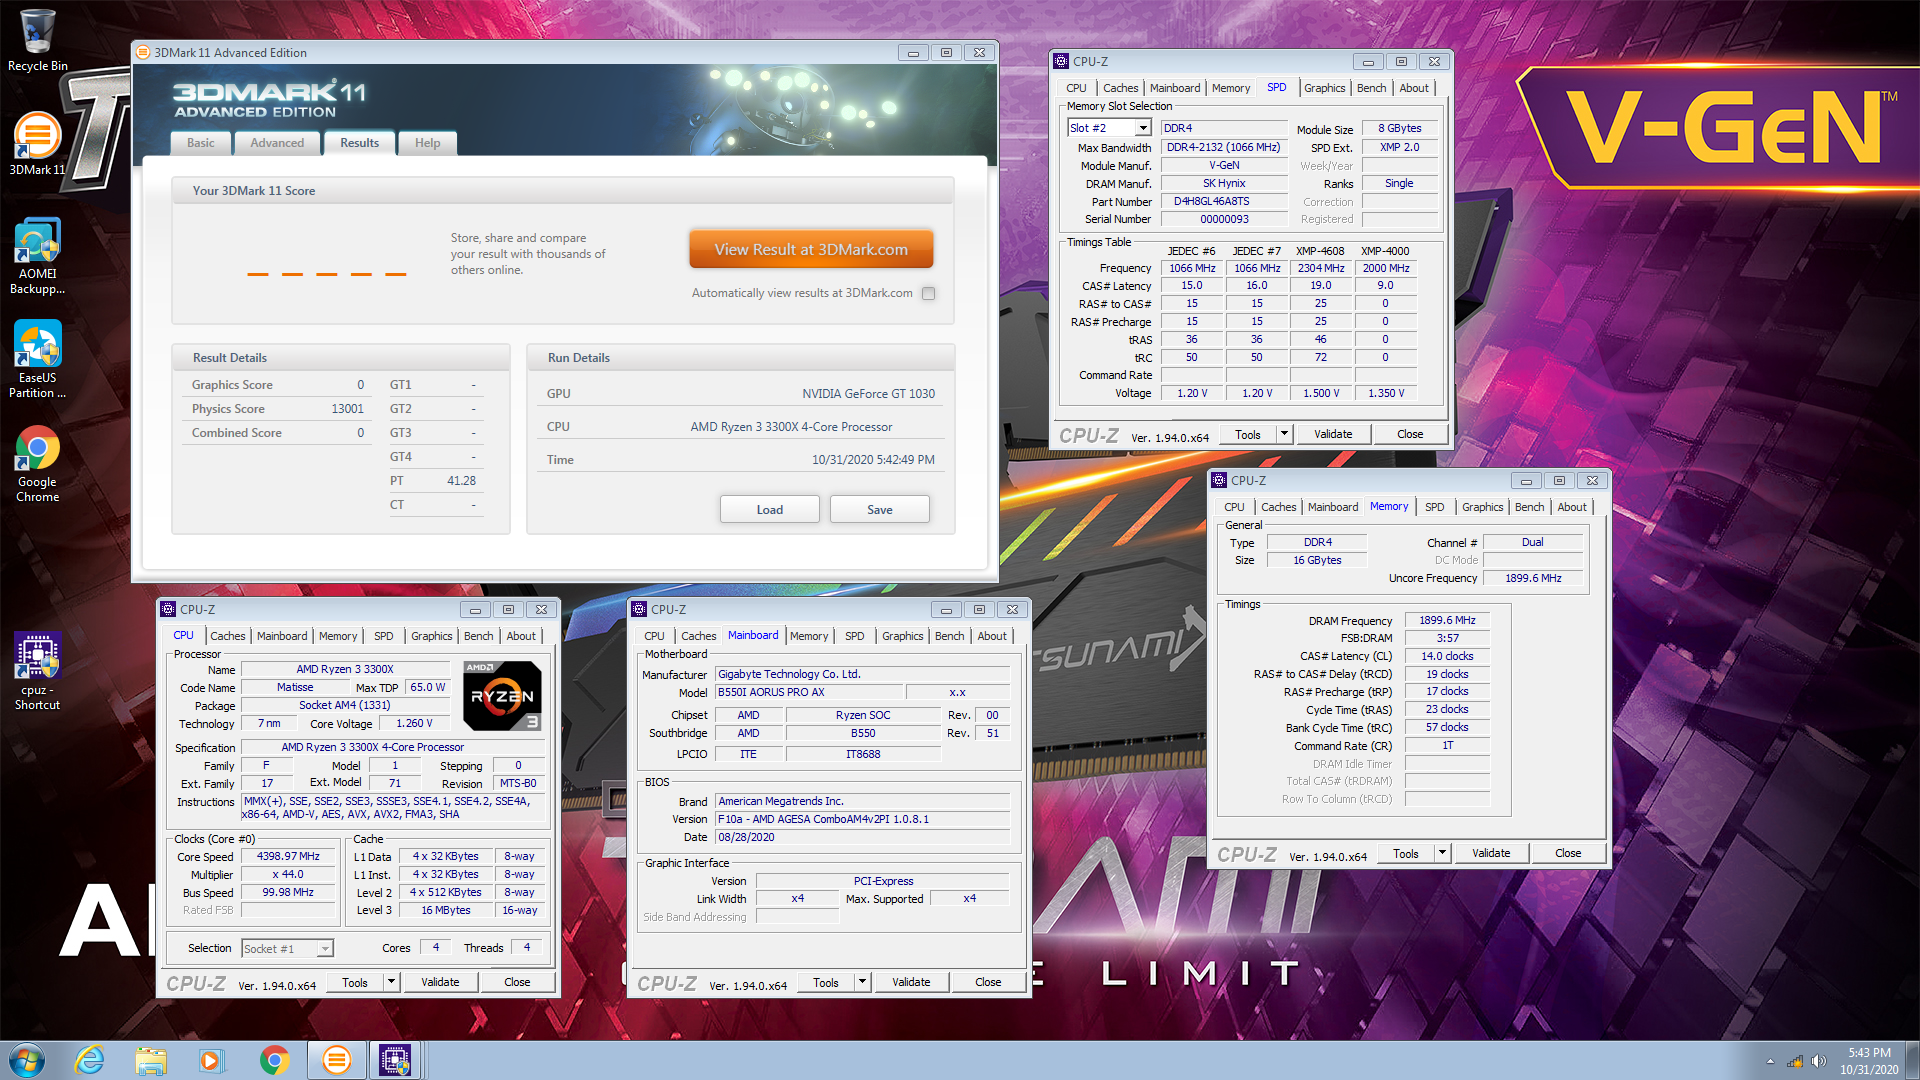Expand Tools arrow in SPD CPU-Z window
Image resolution: width=1920 pixels, height=1080 pixels.
[1285, 434]
